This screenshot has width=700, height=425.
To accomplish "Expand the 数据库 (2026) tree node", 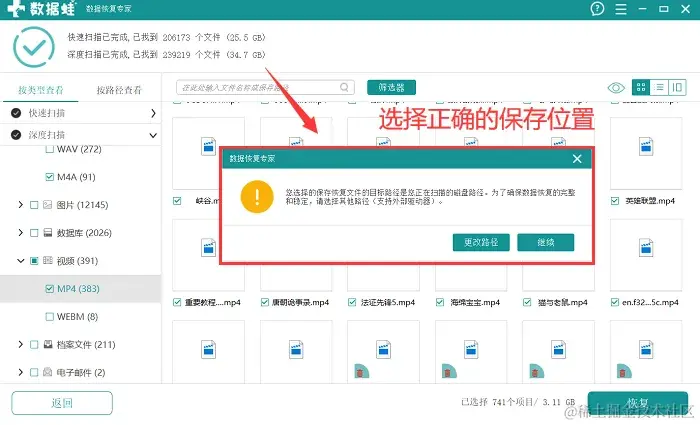I will click(x=21, y=233).
